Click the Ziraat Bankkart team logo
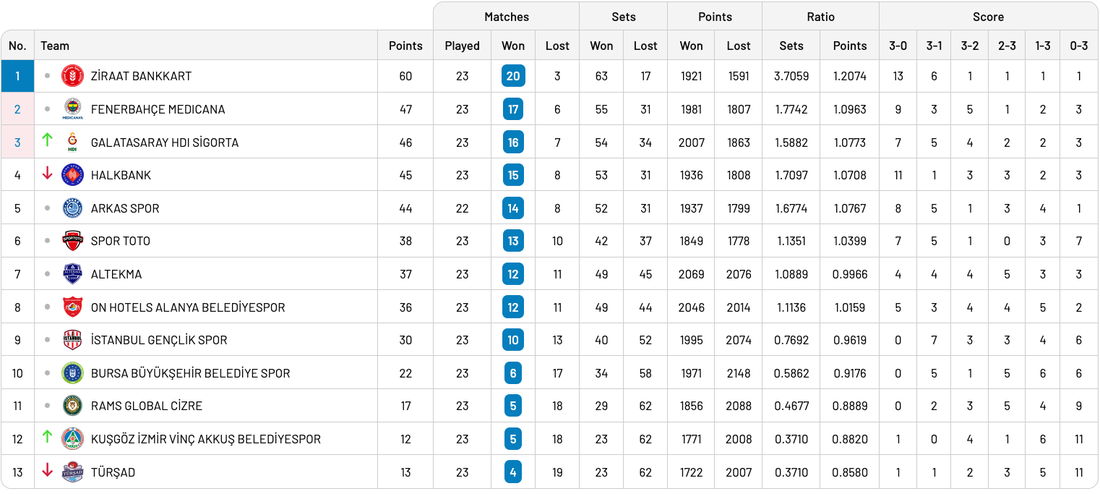This screenshot has height=494, width=1100. point(72,76)
